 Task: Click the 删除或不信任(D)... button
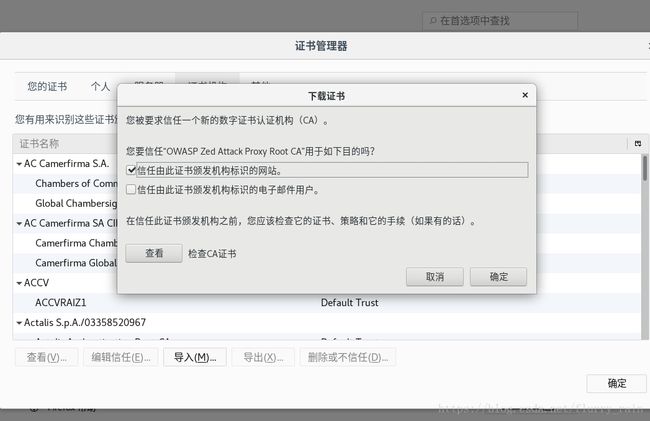tap(348, 357)
